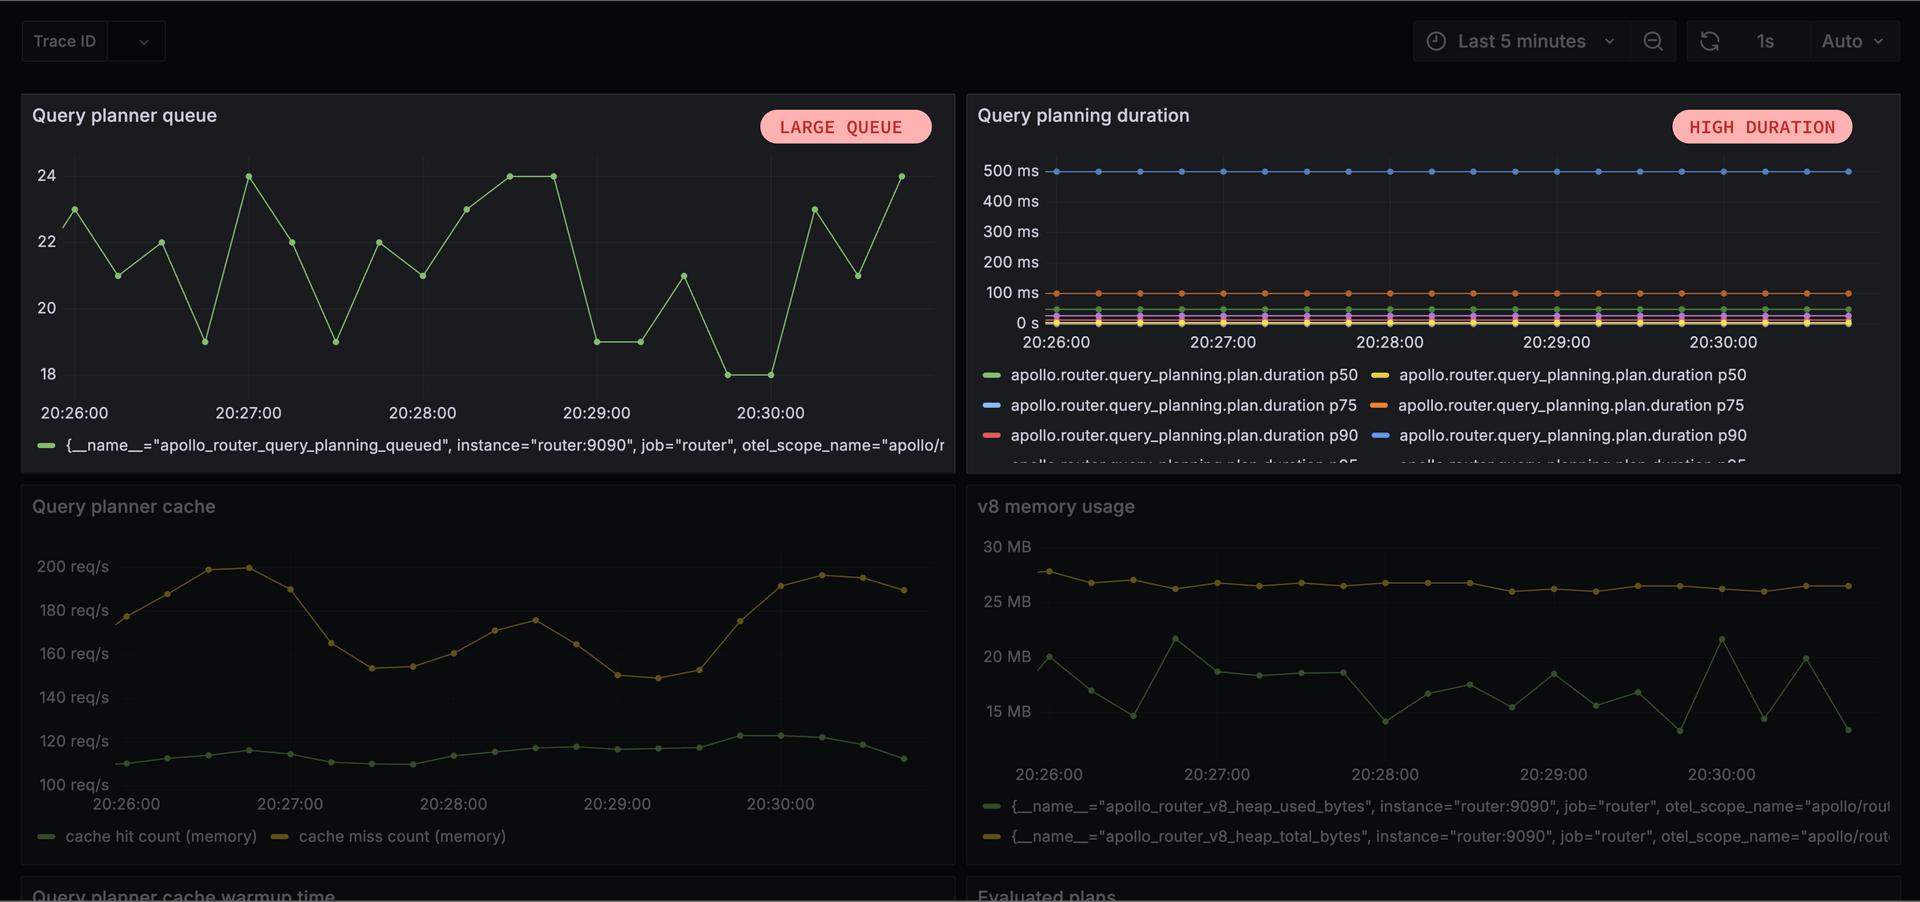Screen dimensions: 1920x902
Task: Click the LARGE QUEUE alert badge
Action: pos(845,127)
